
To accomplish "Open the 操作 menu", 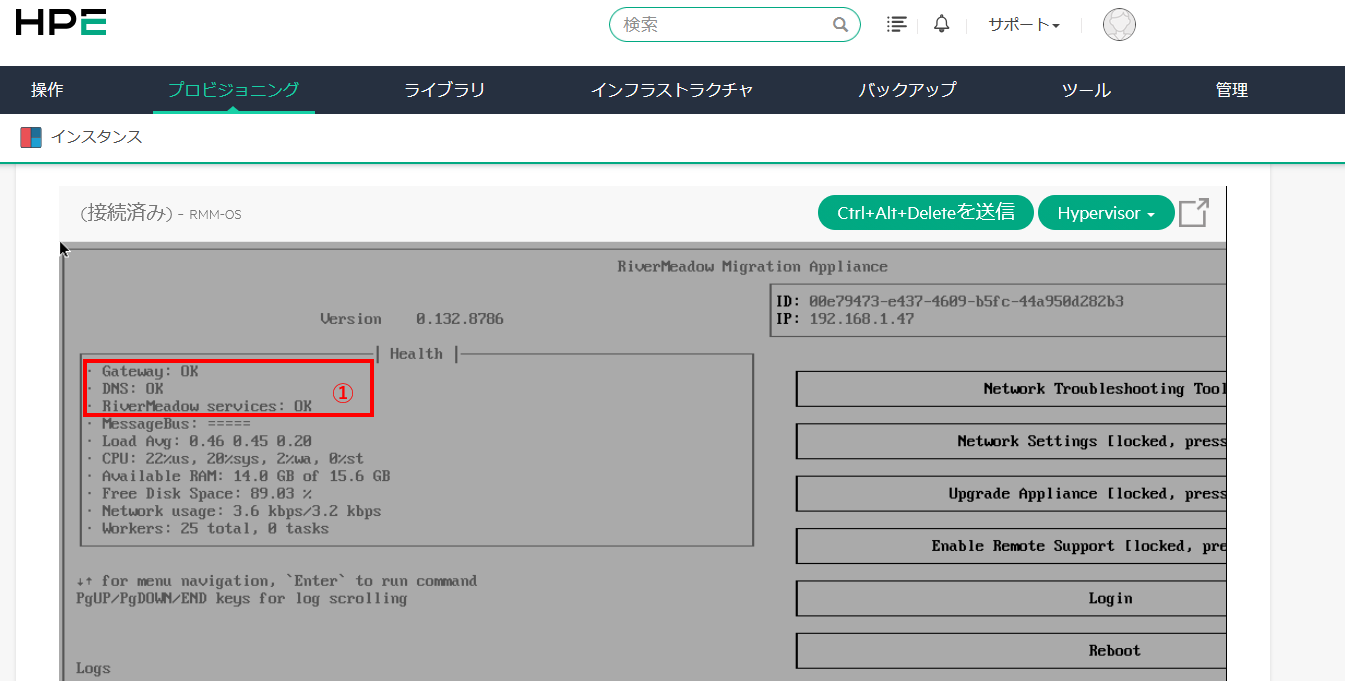I will [47, 90].
